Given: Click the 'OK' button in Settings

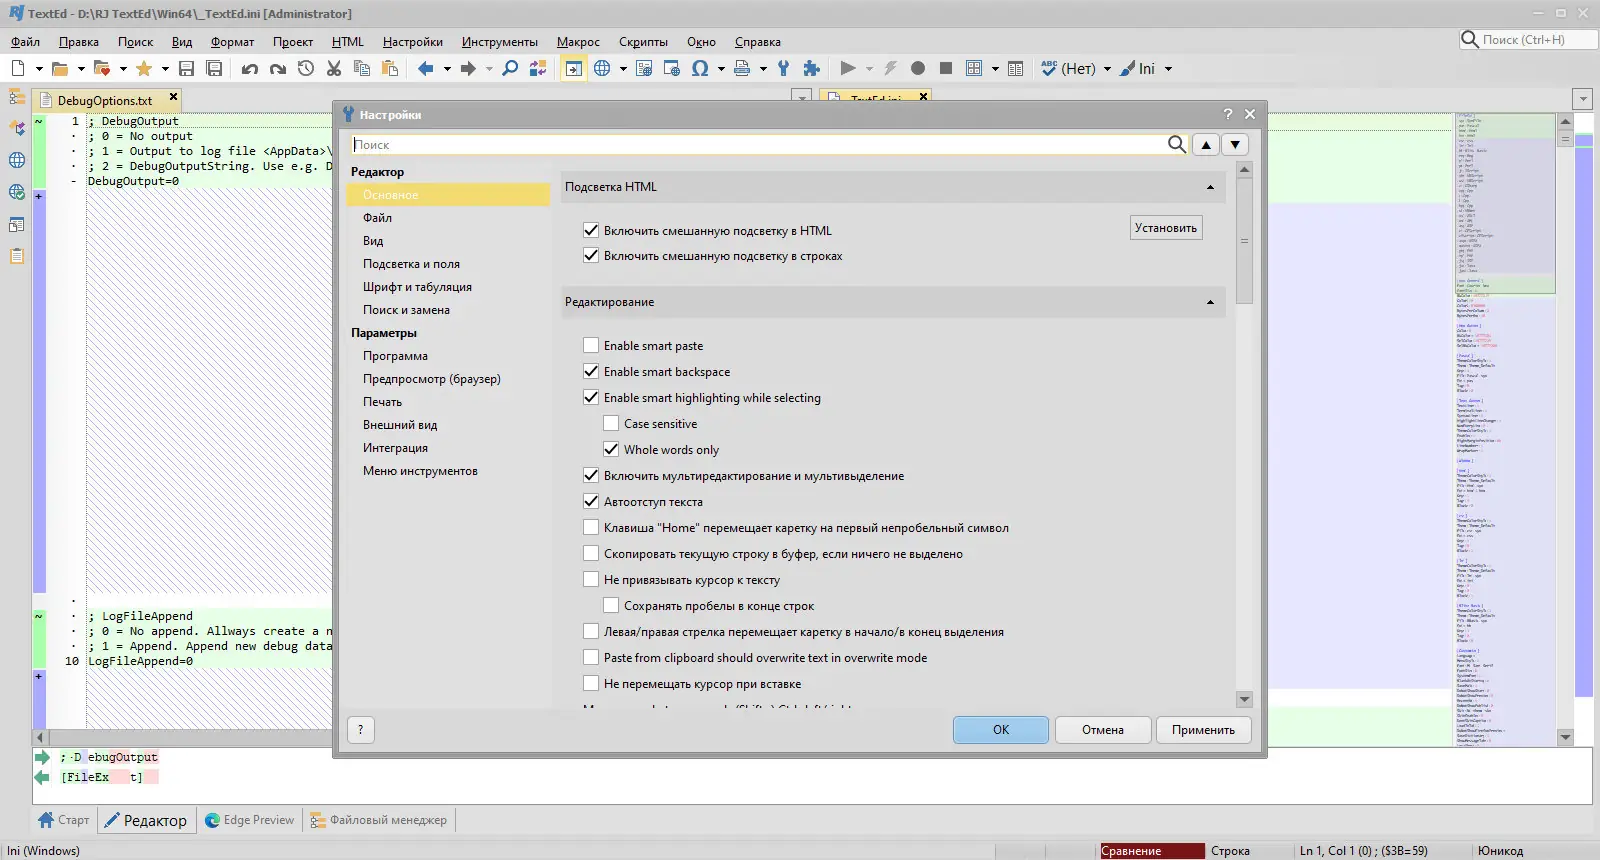Looking at the screenshot, I should click(x=1001, y=730).
